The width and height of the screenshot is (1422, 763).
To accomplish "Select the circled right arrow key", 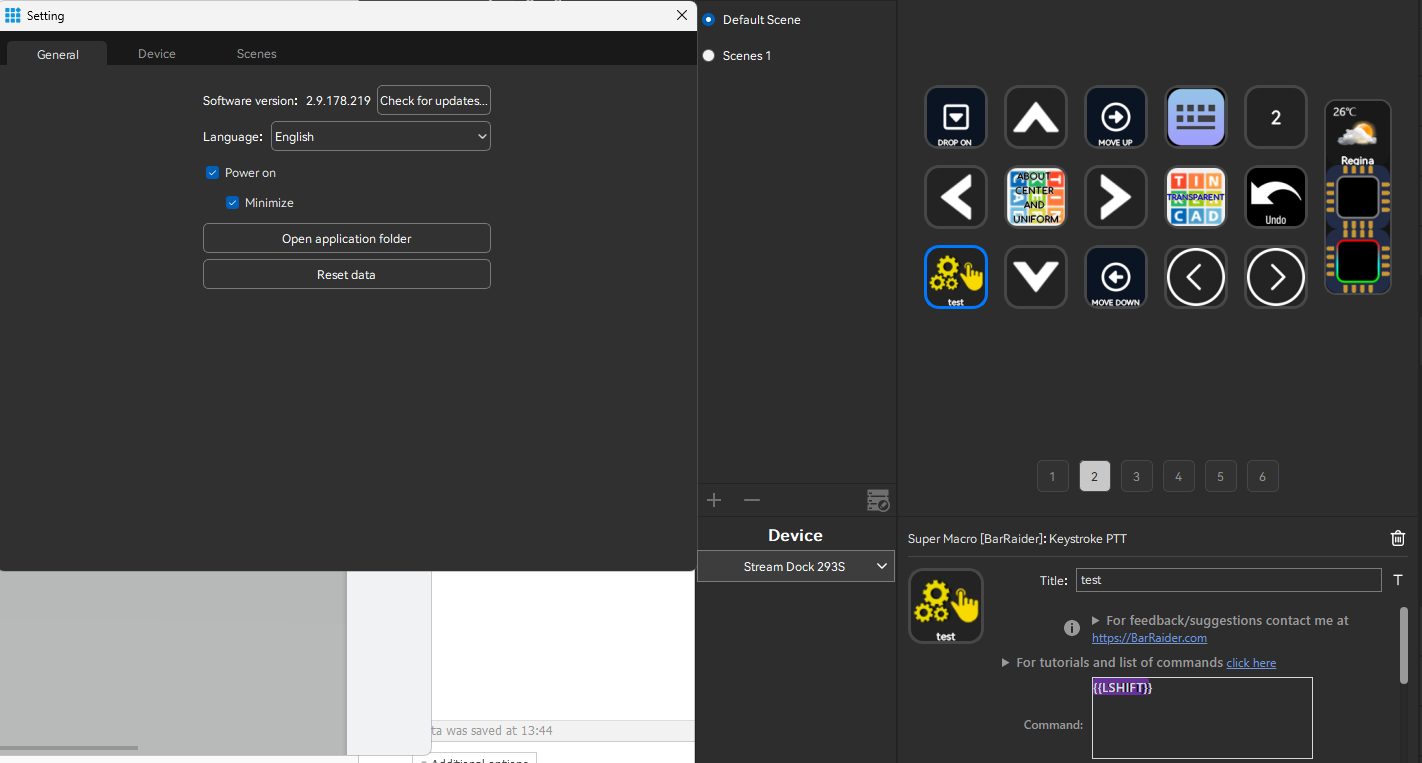I will (1276, 277).
